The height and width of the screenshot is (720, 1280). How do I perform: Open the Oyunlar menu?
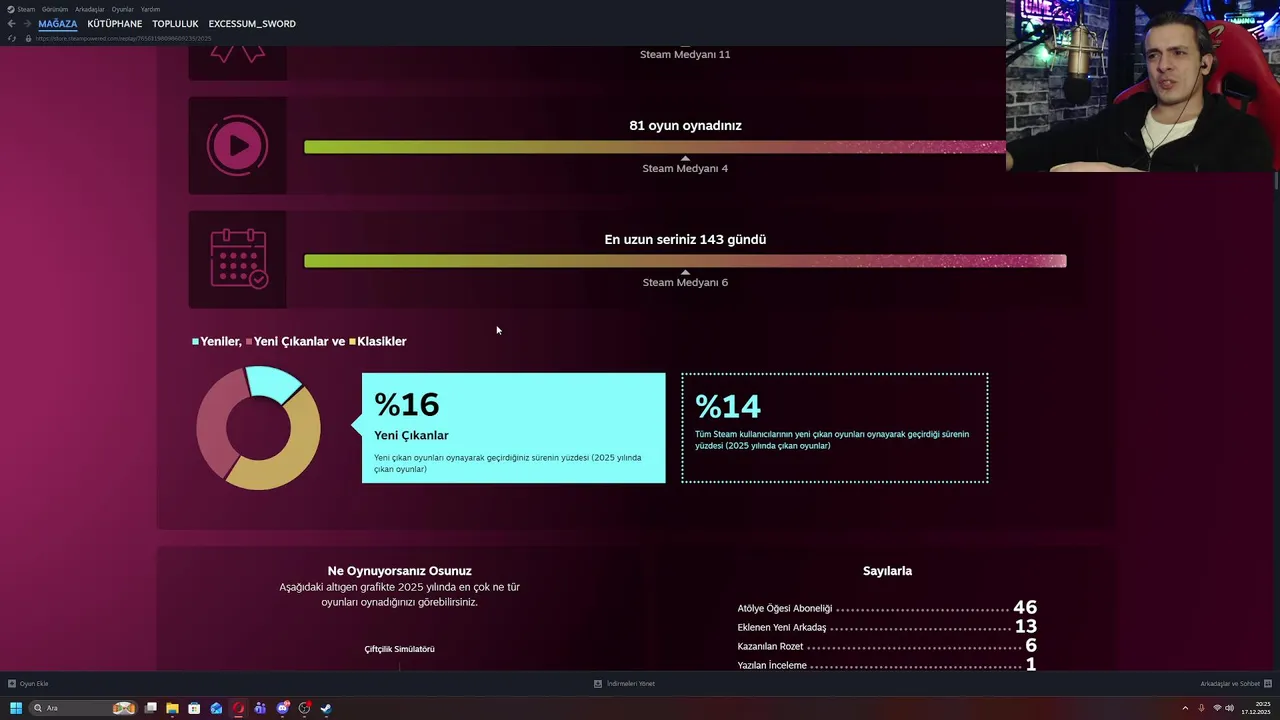122,9
